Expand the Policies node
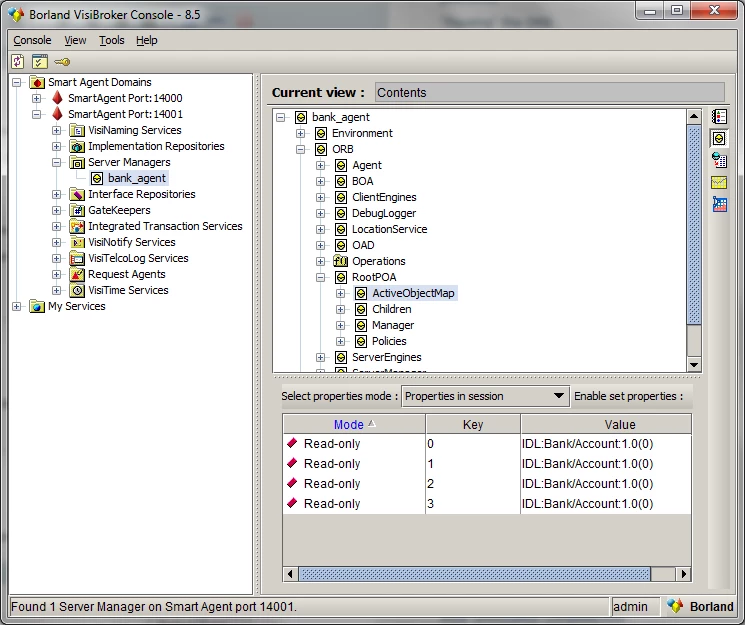745x625 pixels. click(341, 341)
